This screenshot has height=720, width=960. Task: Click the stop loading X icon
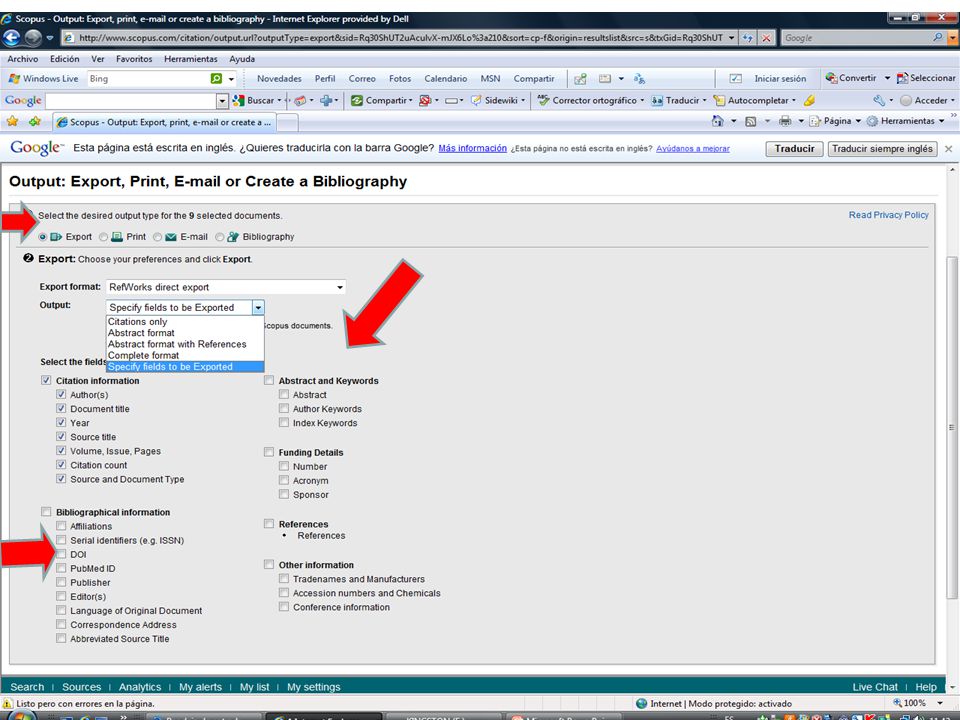click(767, 38)
